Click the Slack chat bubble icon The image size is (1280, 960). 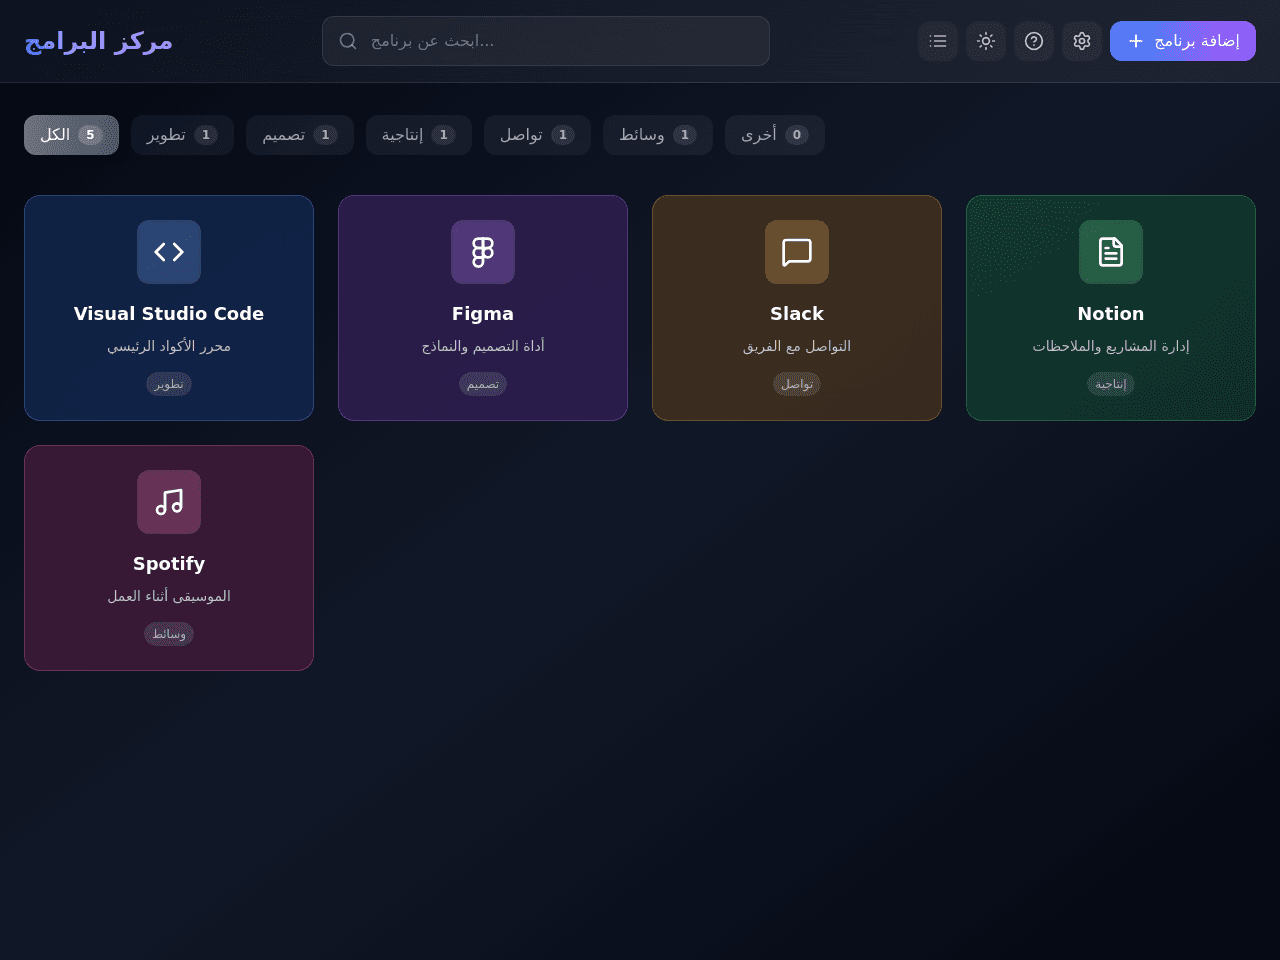797,252
